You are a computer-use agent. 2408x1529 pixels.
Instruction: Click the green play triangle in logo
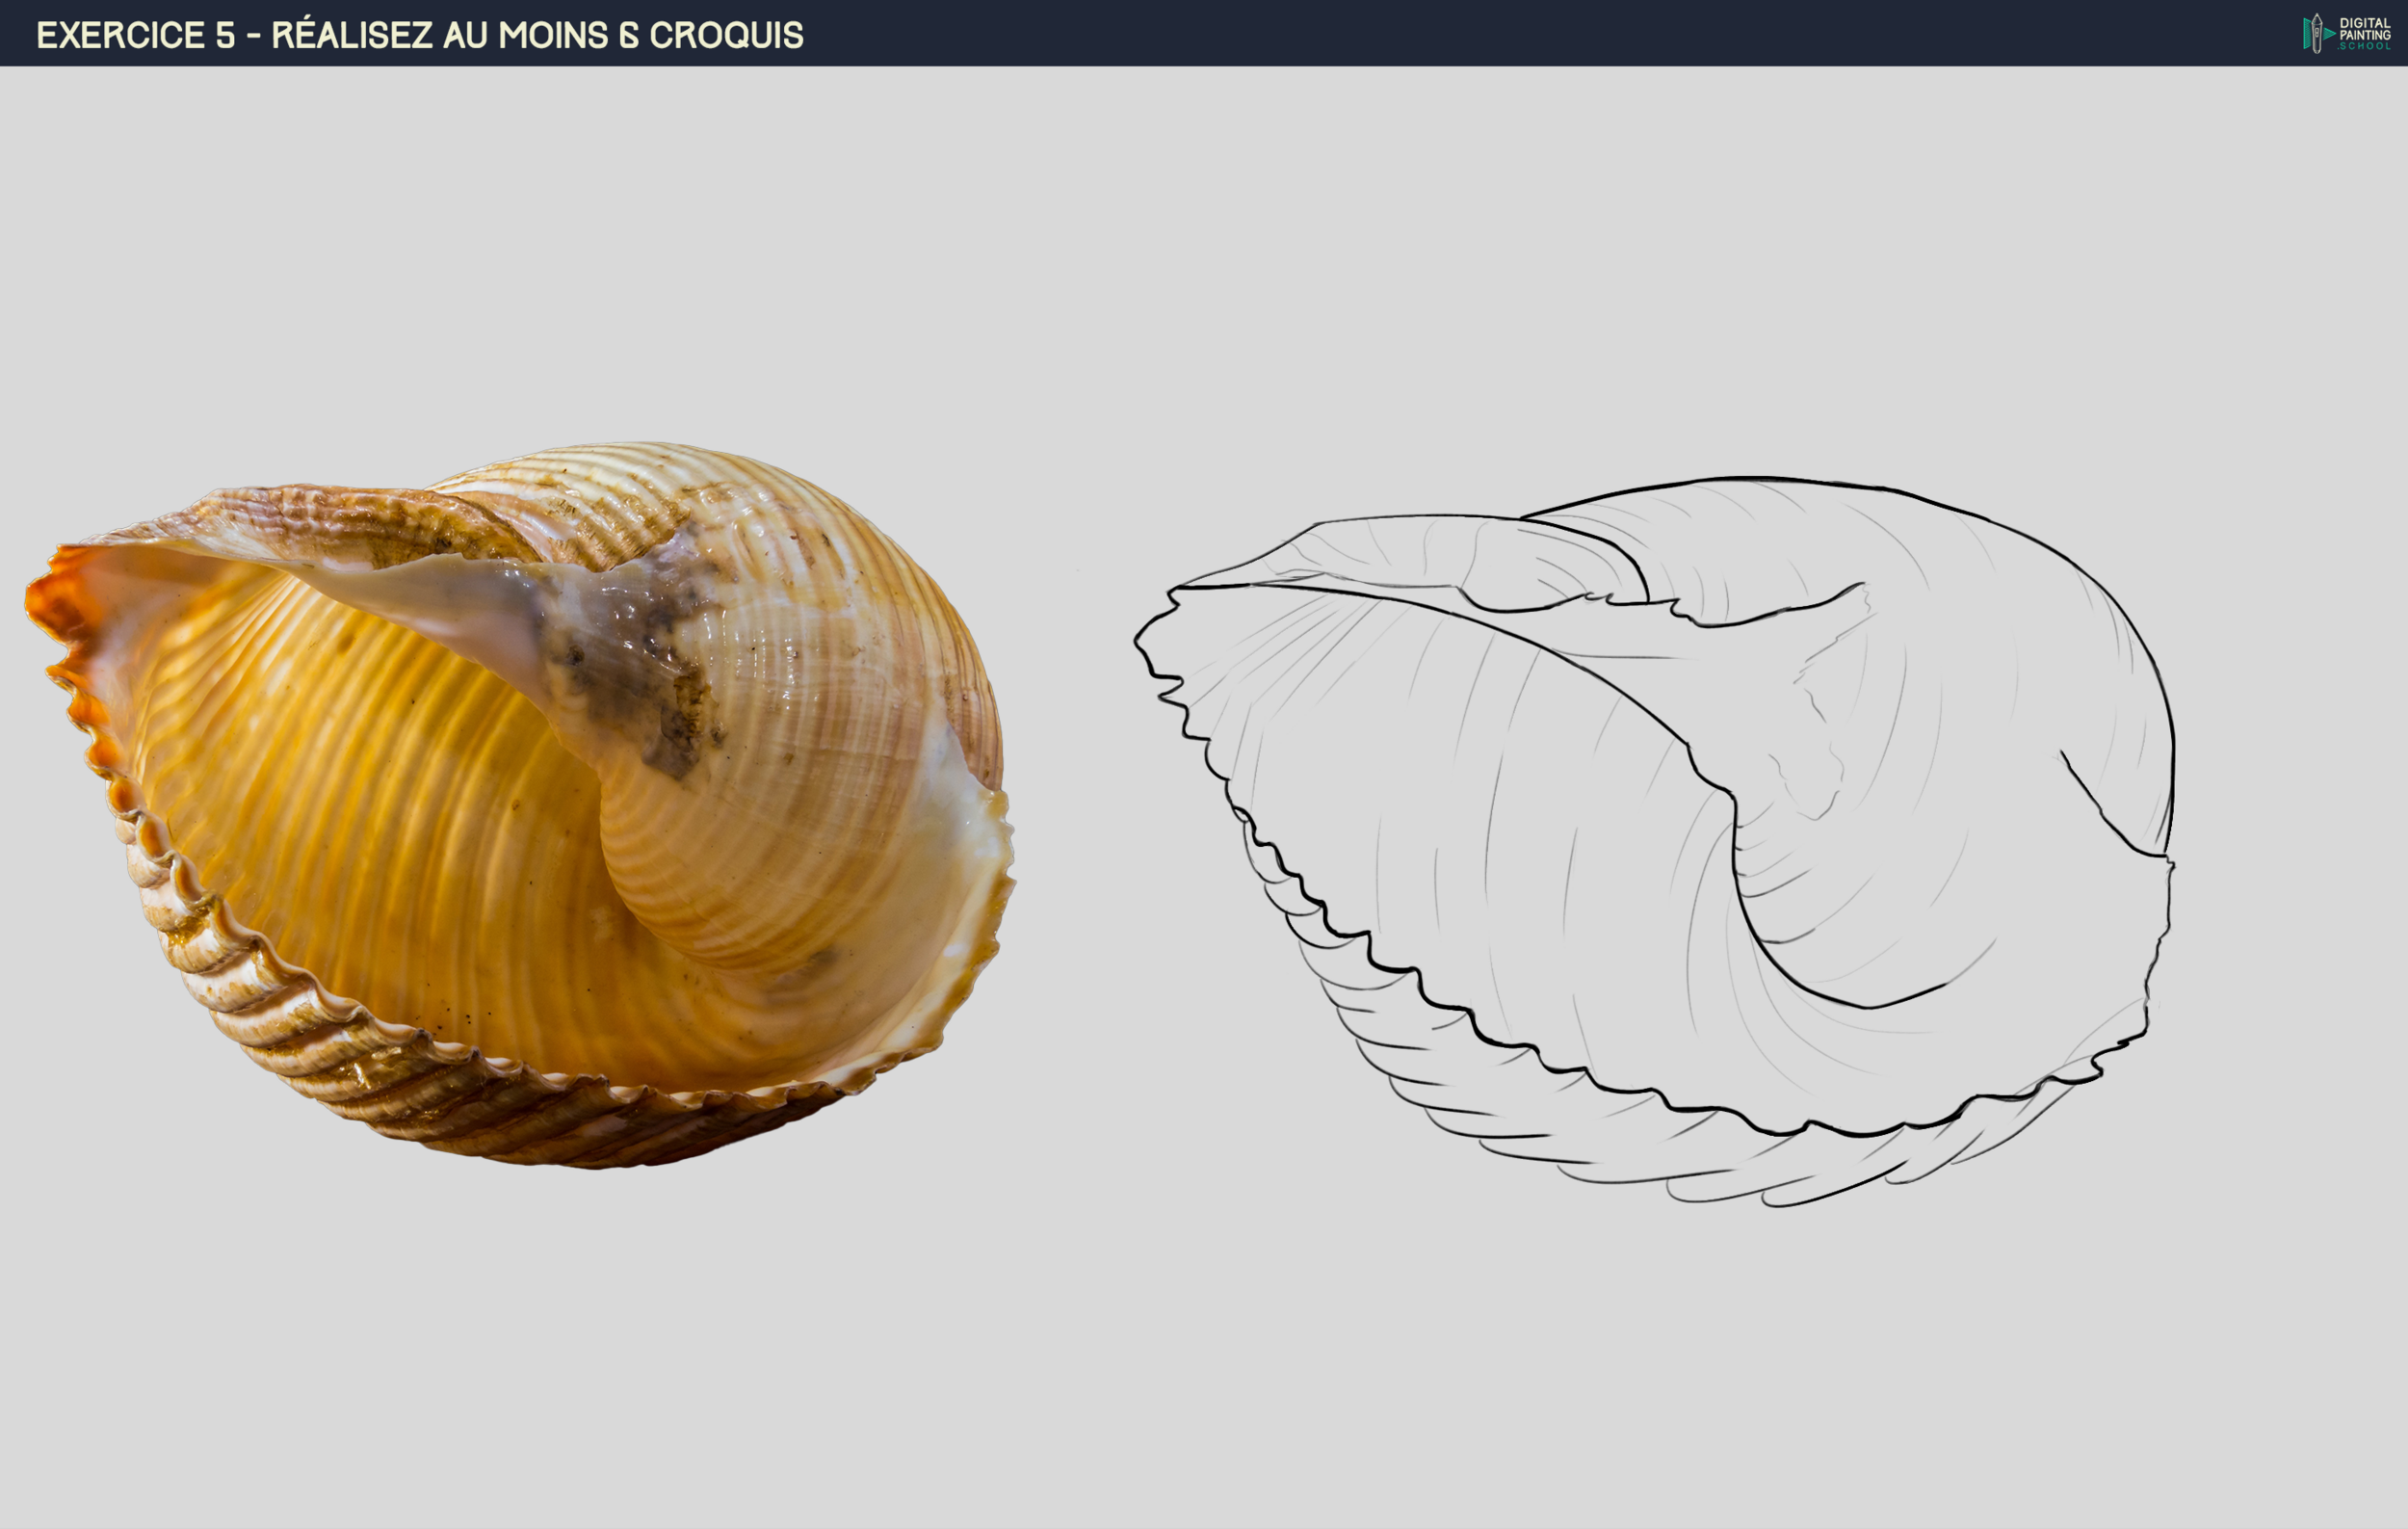(x=2330, y=33)
